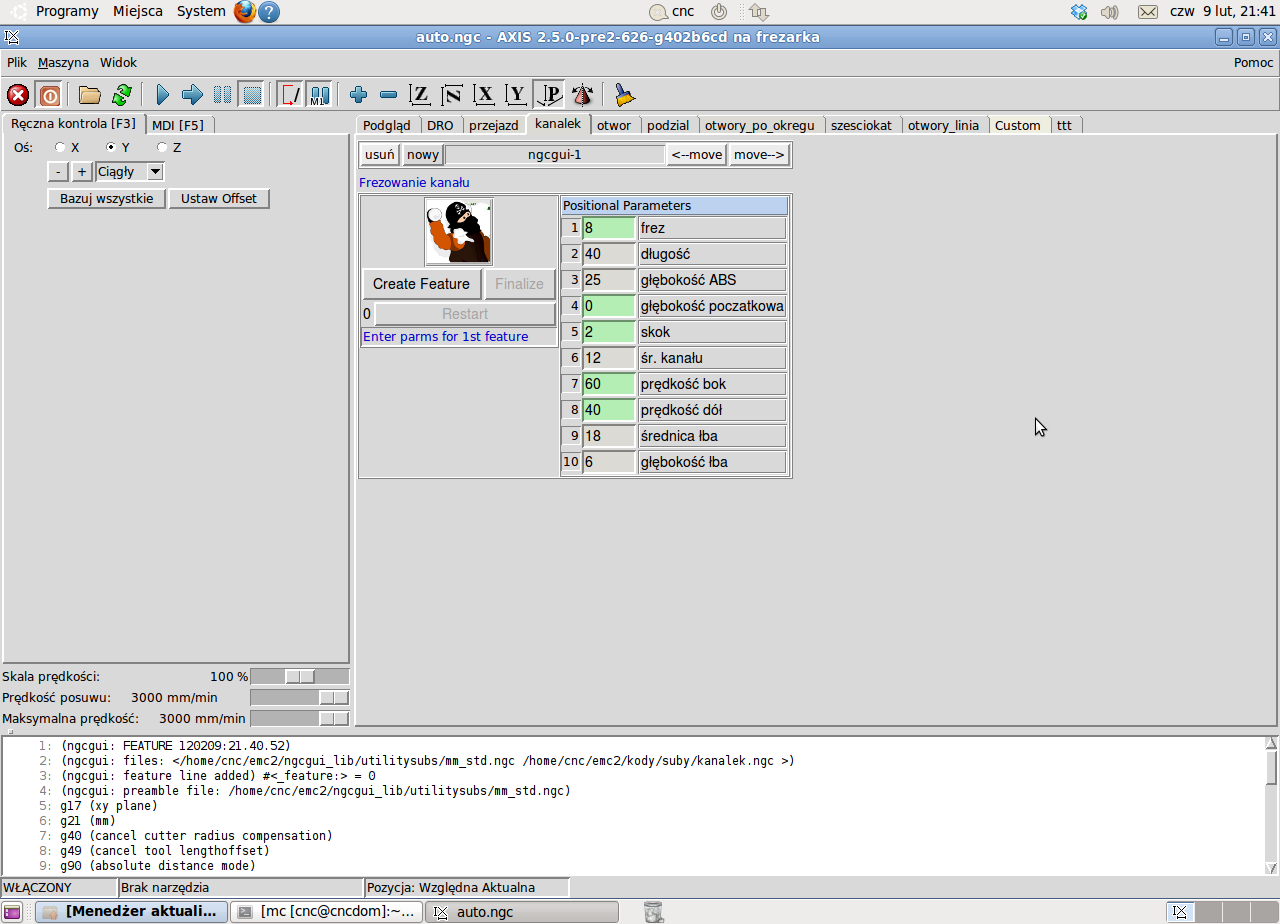
Task: Open the help icon in top panel
Action: tap(269, 12)
